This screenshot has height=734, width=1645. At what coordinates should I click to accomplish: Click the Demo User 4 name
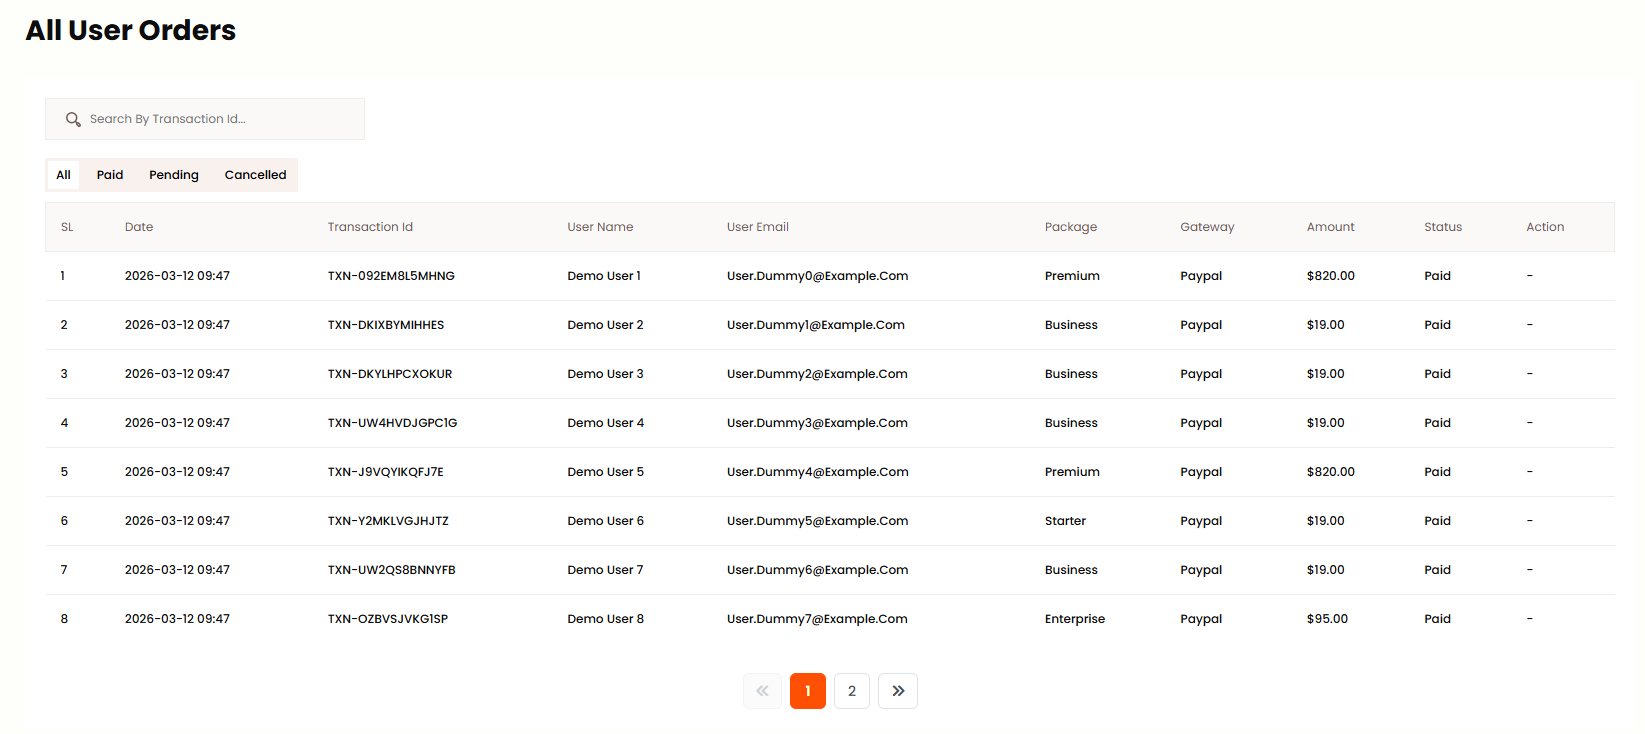point(605,423)
